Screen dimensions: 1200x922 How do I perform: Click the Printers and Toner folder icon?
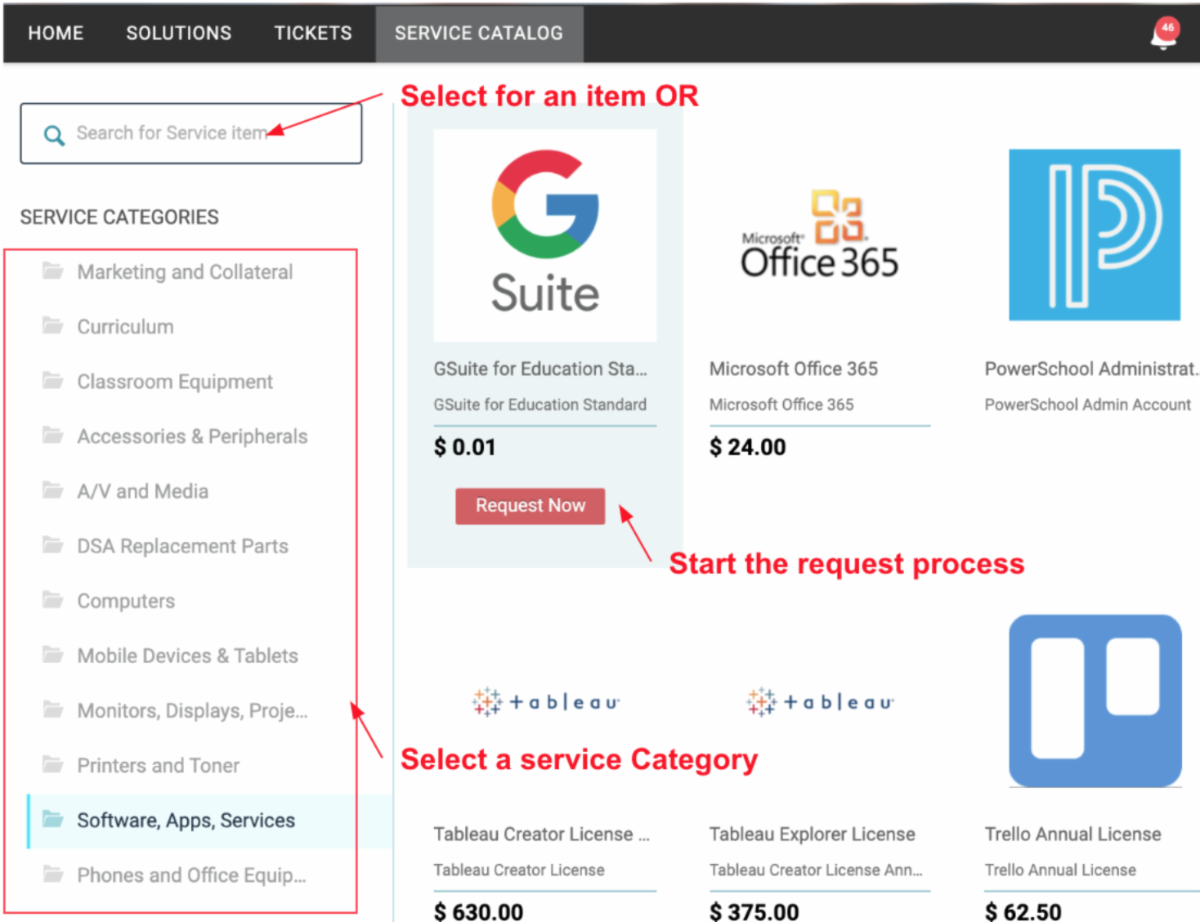point(53,765)
